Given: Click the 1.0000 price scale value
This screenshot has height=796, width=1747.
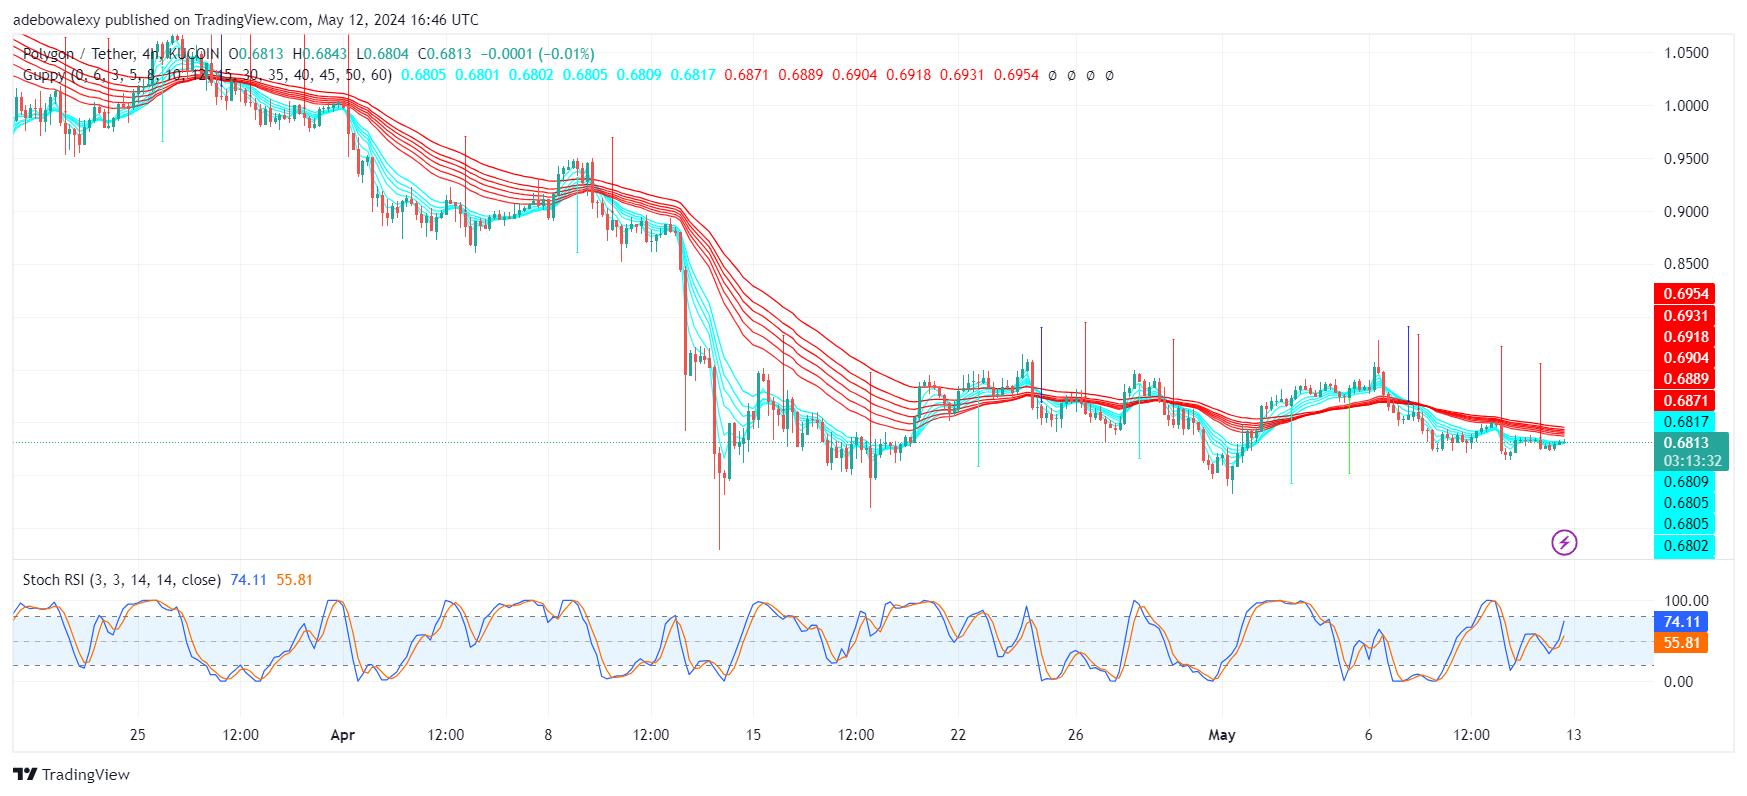Looking at the screenshot, I should pyautogui.click(x=1686, y=106).
